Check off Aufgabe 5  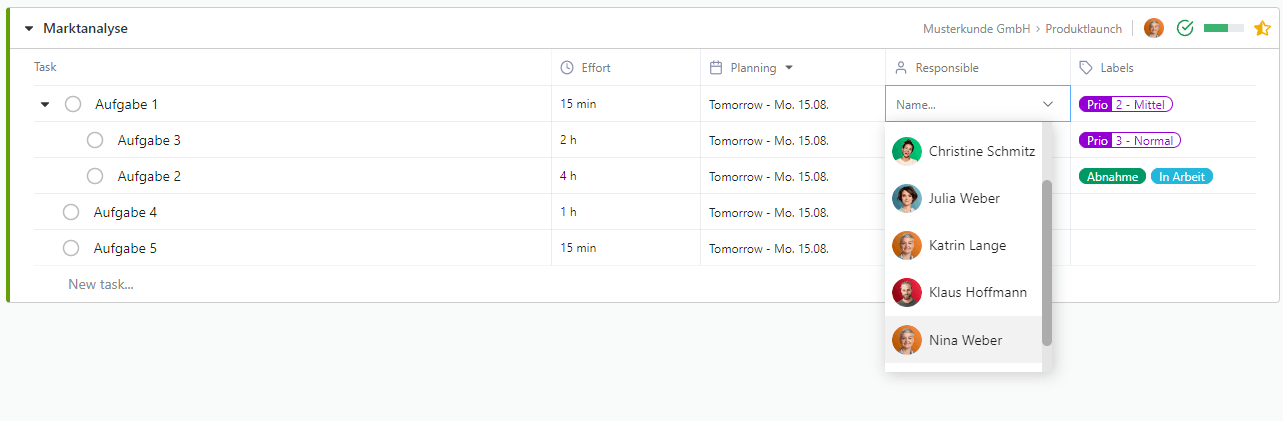click(x=71, y=248)
